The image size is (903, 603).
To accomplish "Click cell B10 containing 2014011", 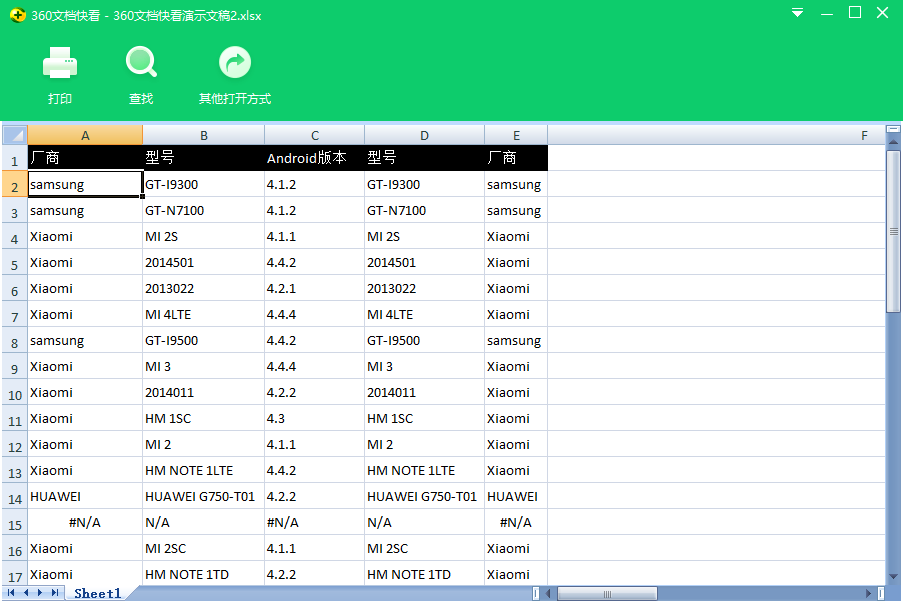I will point(203,392).
